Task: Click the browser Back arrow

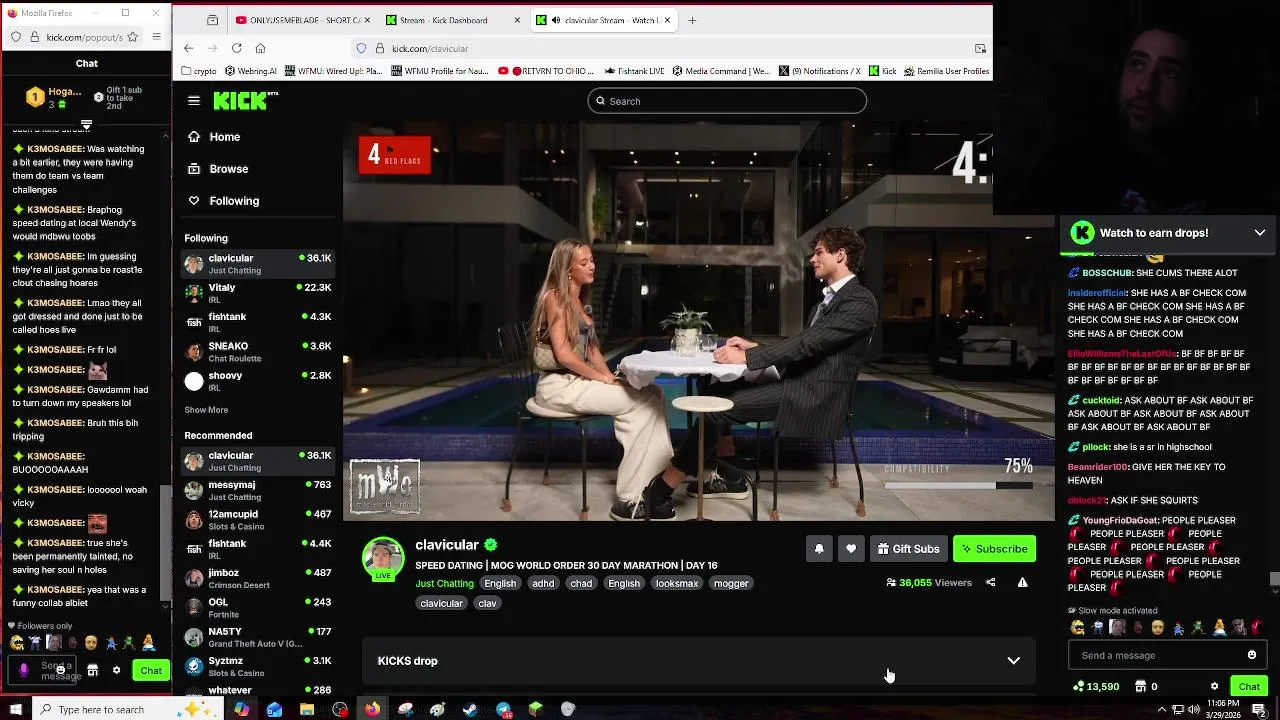Action: [188, 48]
